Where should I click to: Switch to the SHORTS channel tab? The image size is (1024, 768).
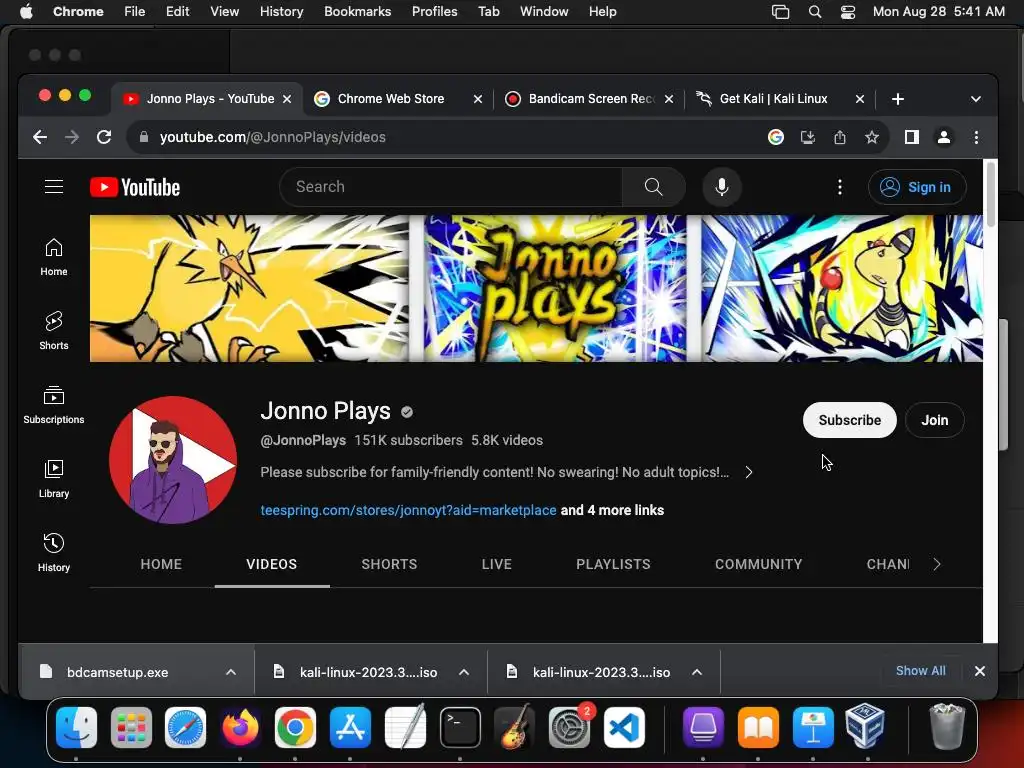click(x=389, y=564)
